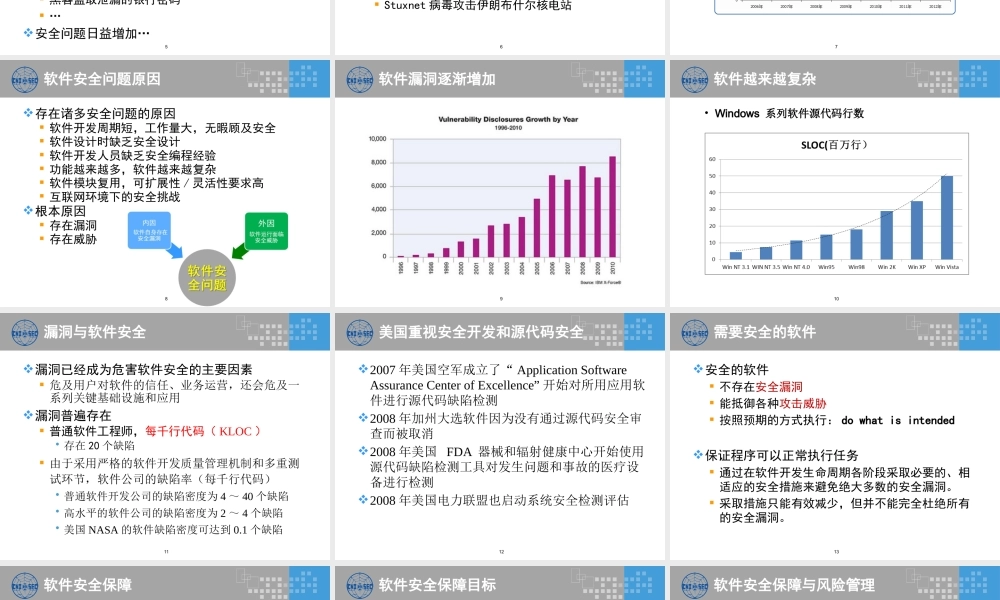Click the page number on slide 9
Screen dimensions: 1000x600
pyautogui.click(x=500, y=297)
